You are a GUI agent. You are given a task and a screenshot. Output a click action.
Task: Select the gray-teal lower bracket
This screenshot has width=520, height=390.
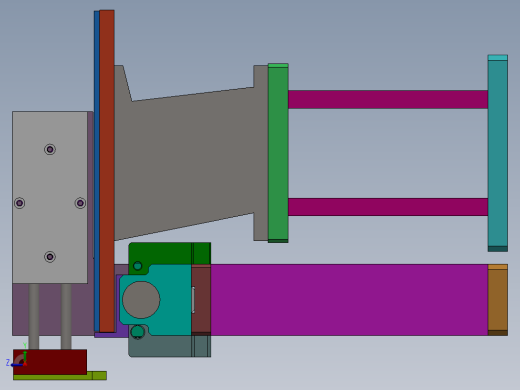click(169, 346)
